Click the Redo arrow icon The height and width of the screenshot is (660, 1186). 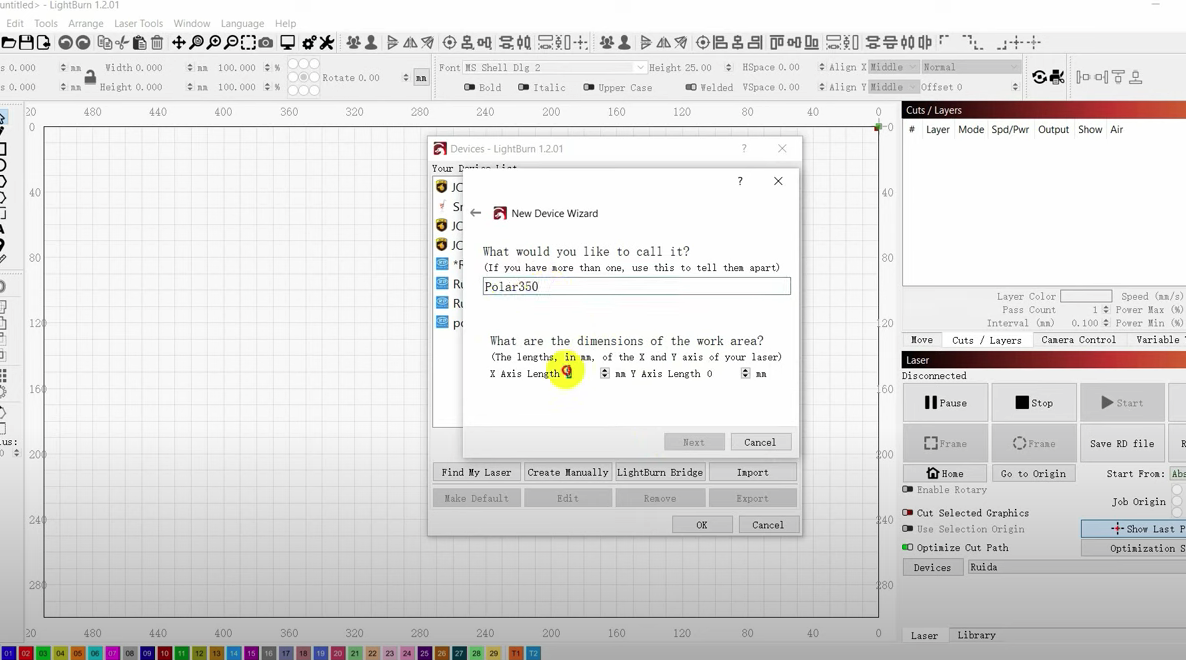click(83, 43)
